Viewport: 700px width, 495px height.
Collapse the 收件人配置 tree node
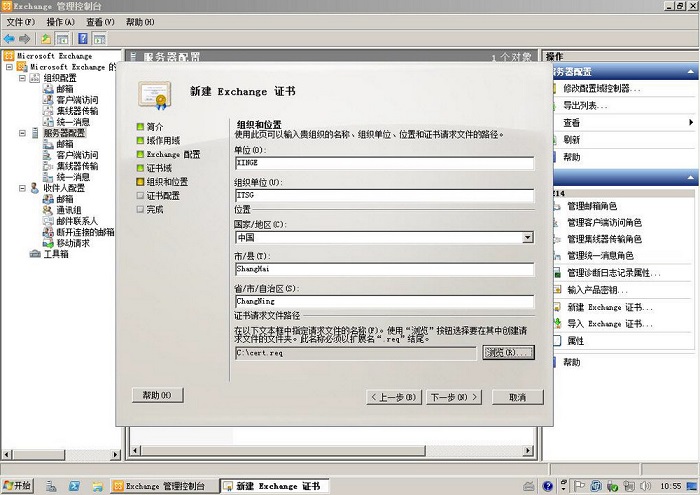[21, 188]
